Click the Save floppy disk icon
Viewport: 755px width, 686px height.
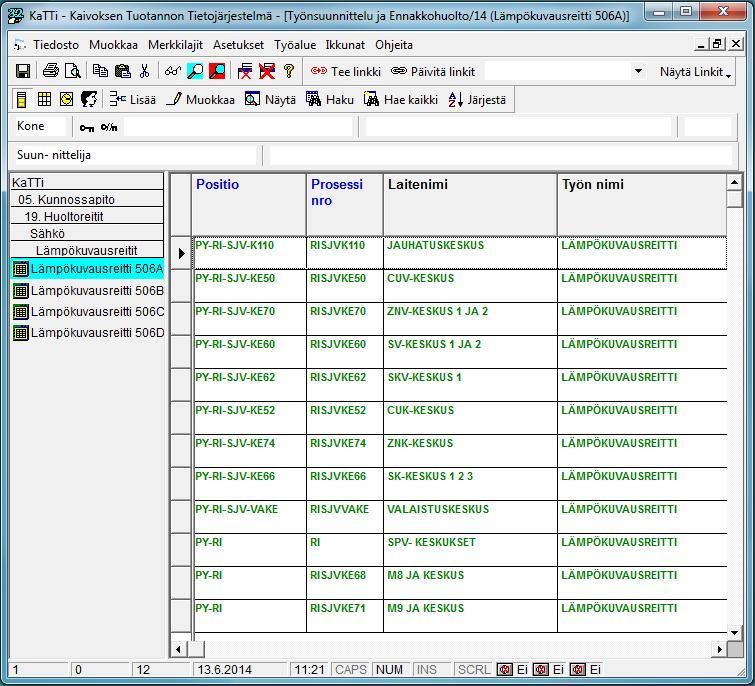click(x=23, y=71)
